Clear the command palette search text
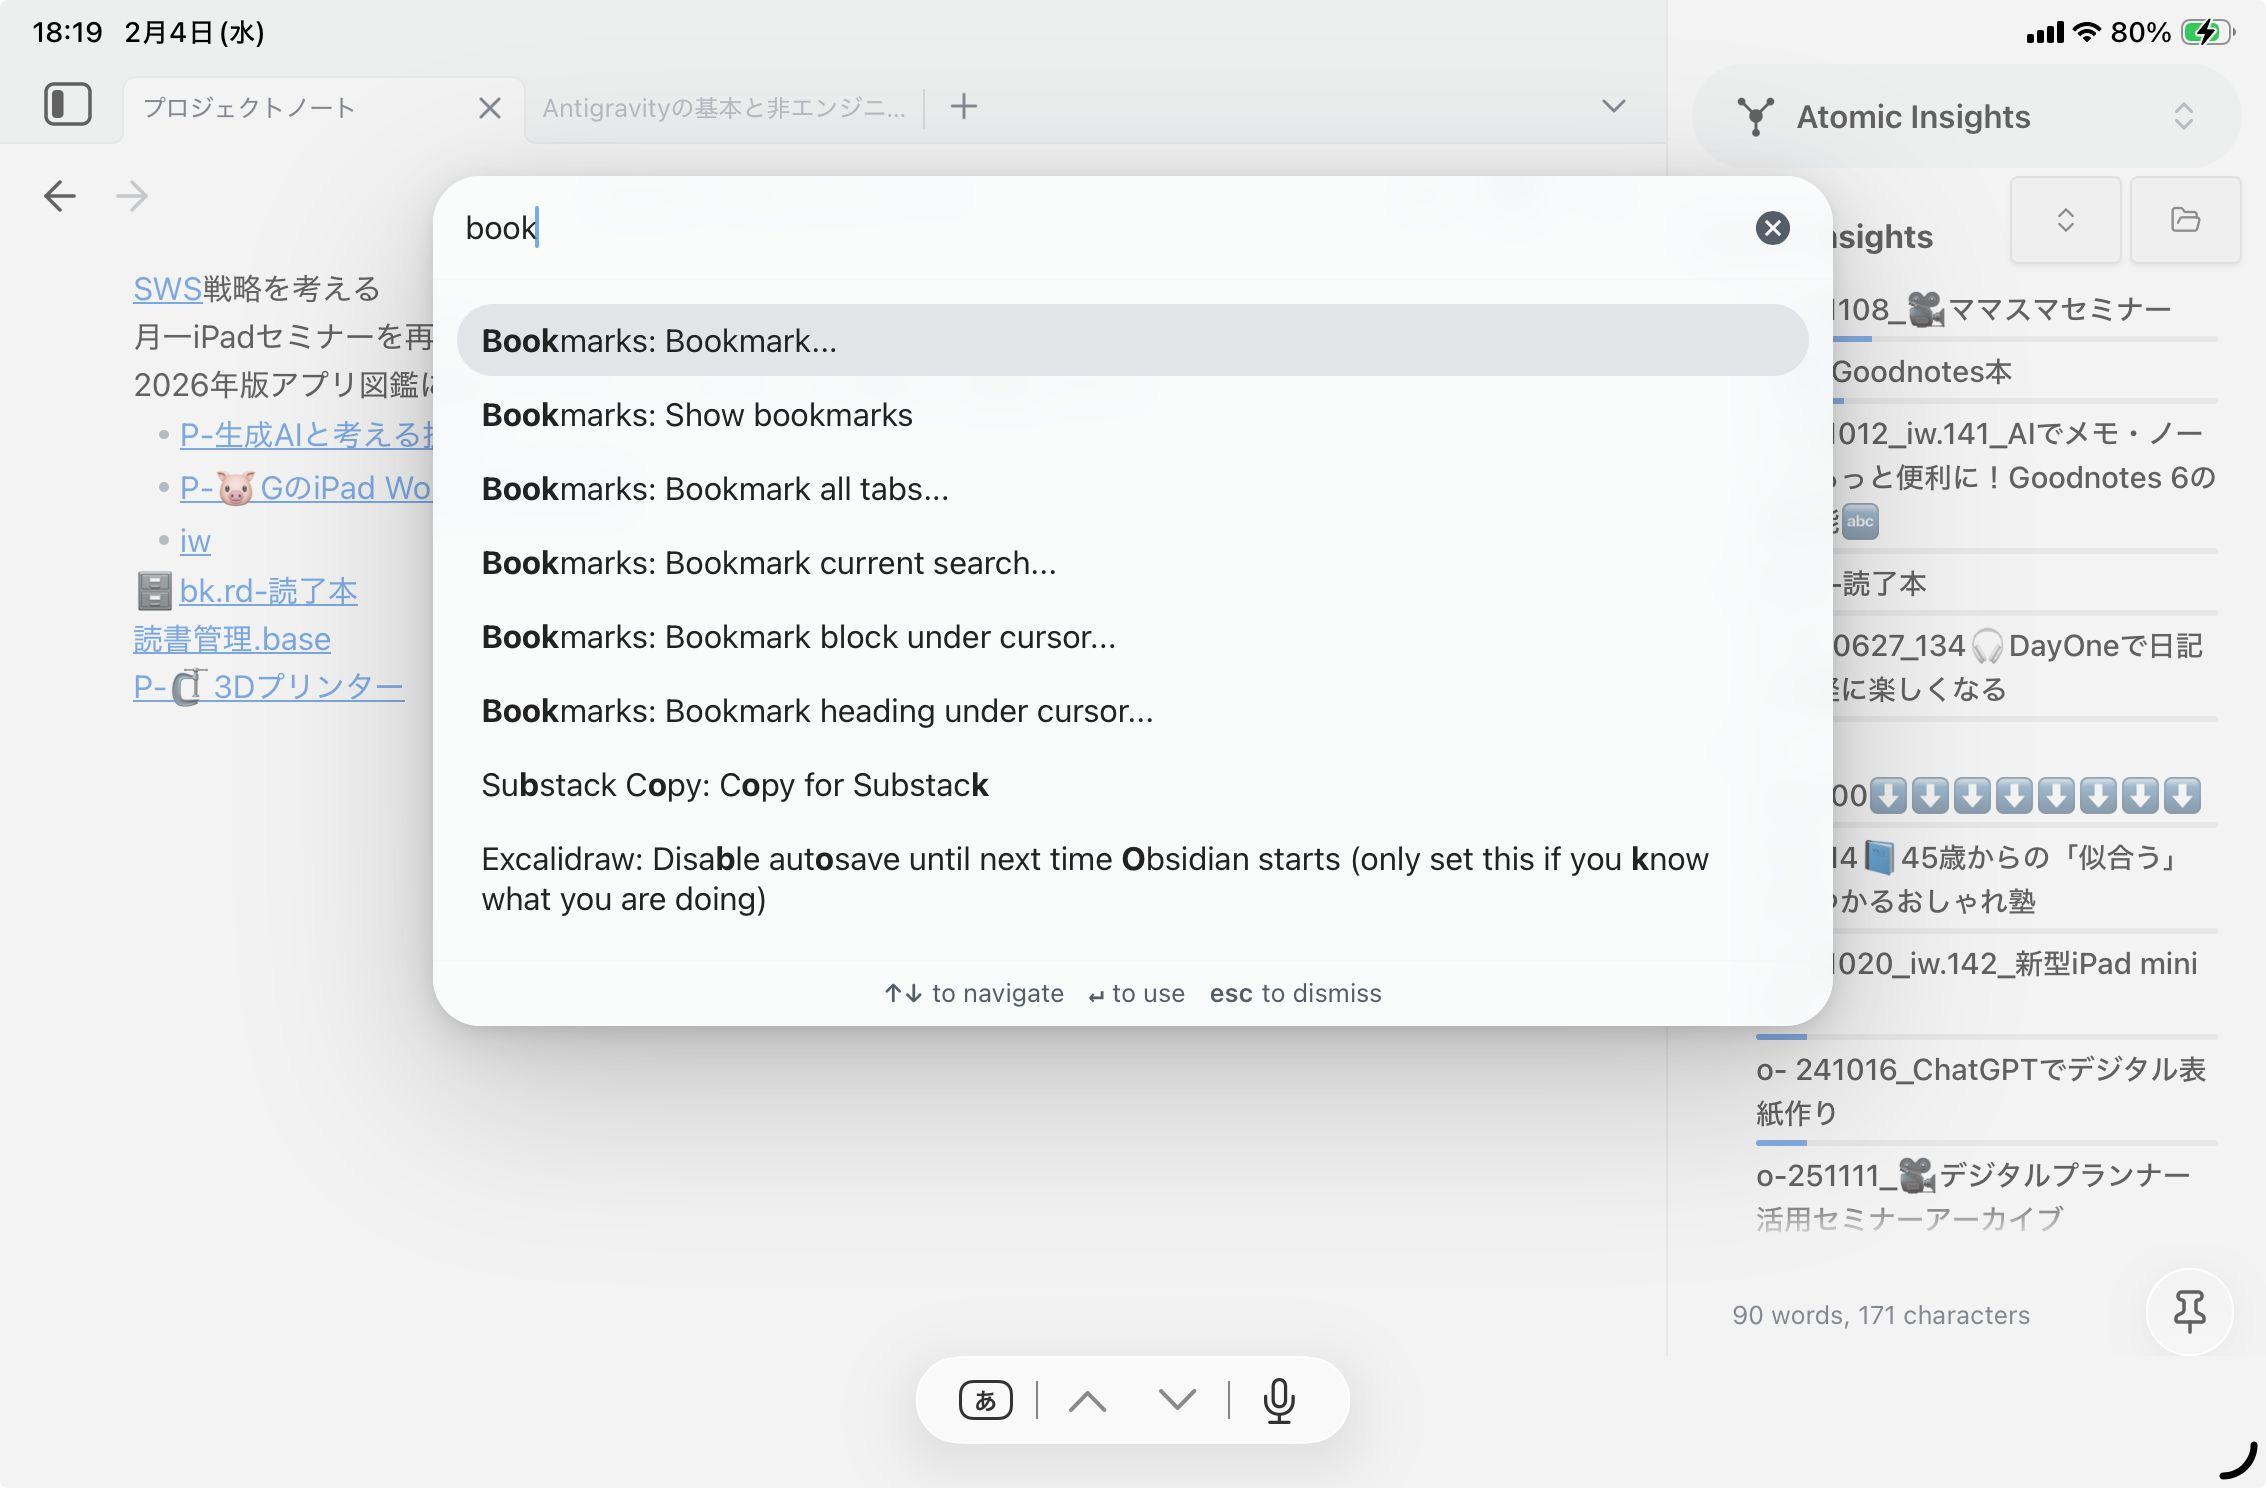2266x1488 pixels. pos(1772,228)
